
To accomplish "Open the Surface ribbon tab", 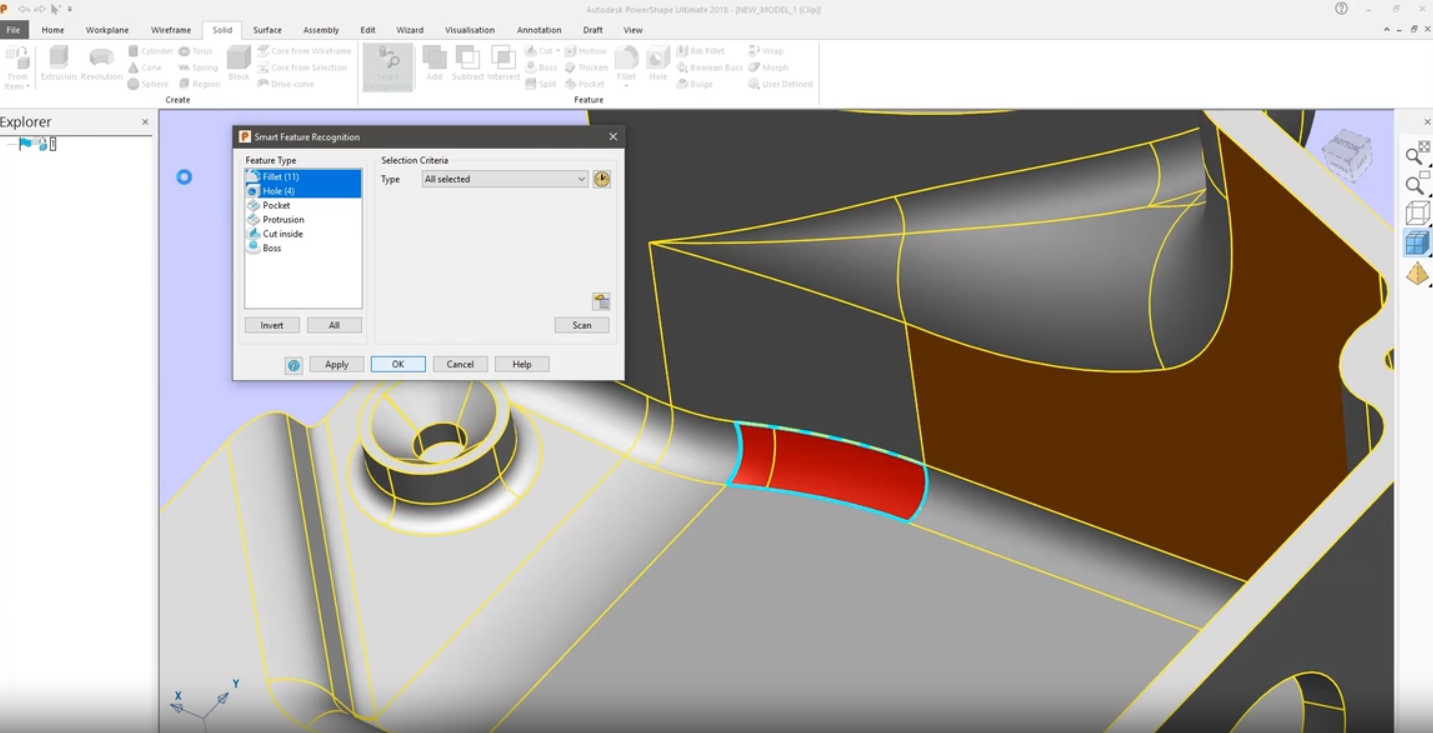I will [x=267, y=30].
